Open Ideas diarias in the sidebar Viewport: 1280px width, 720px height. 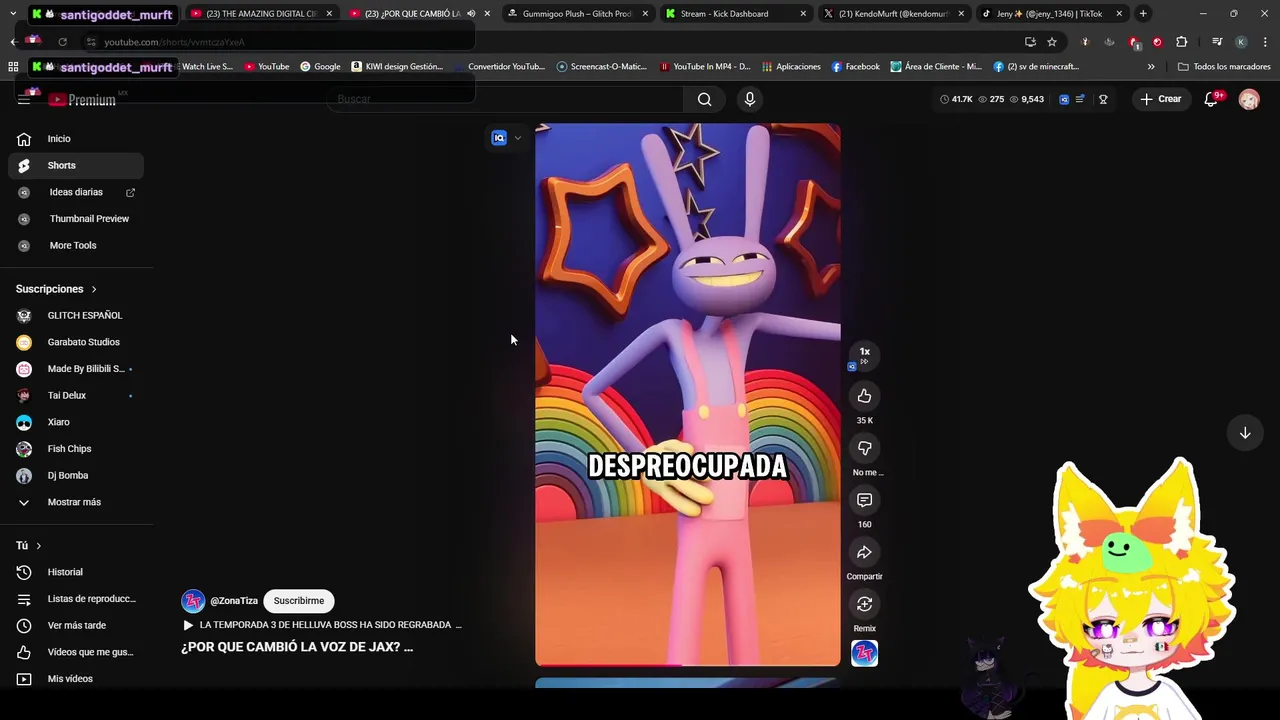76,192
